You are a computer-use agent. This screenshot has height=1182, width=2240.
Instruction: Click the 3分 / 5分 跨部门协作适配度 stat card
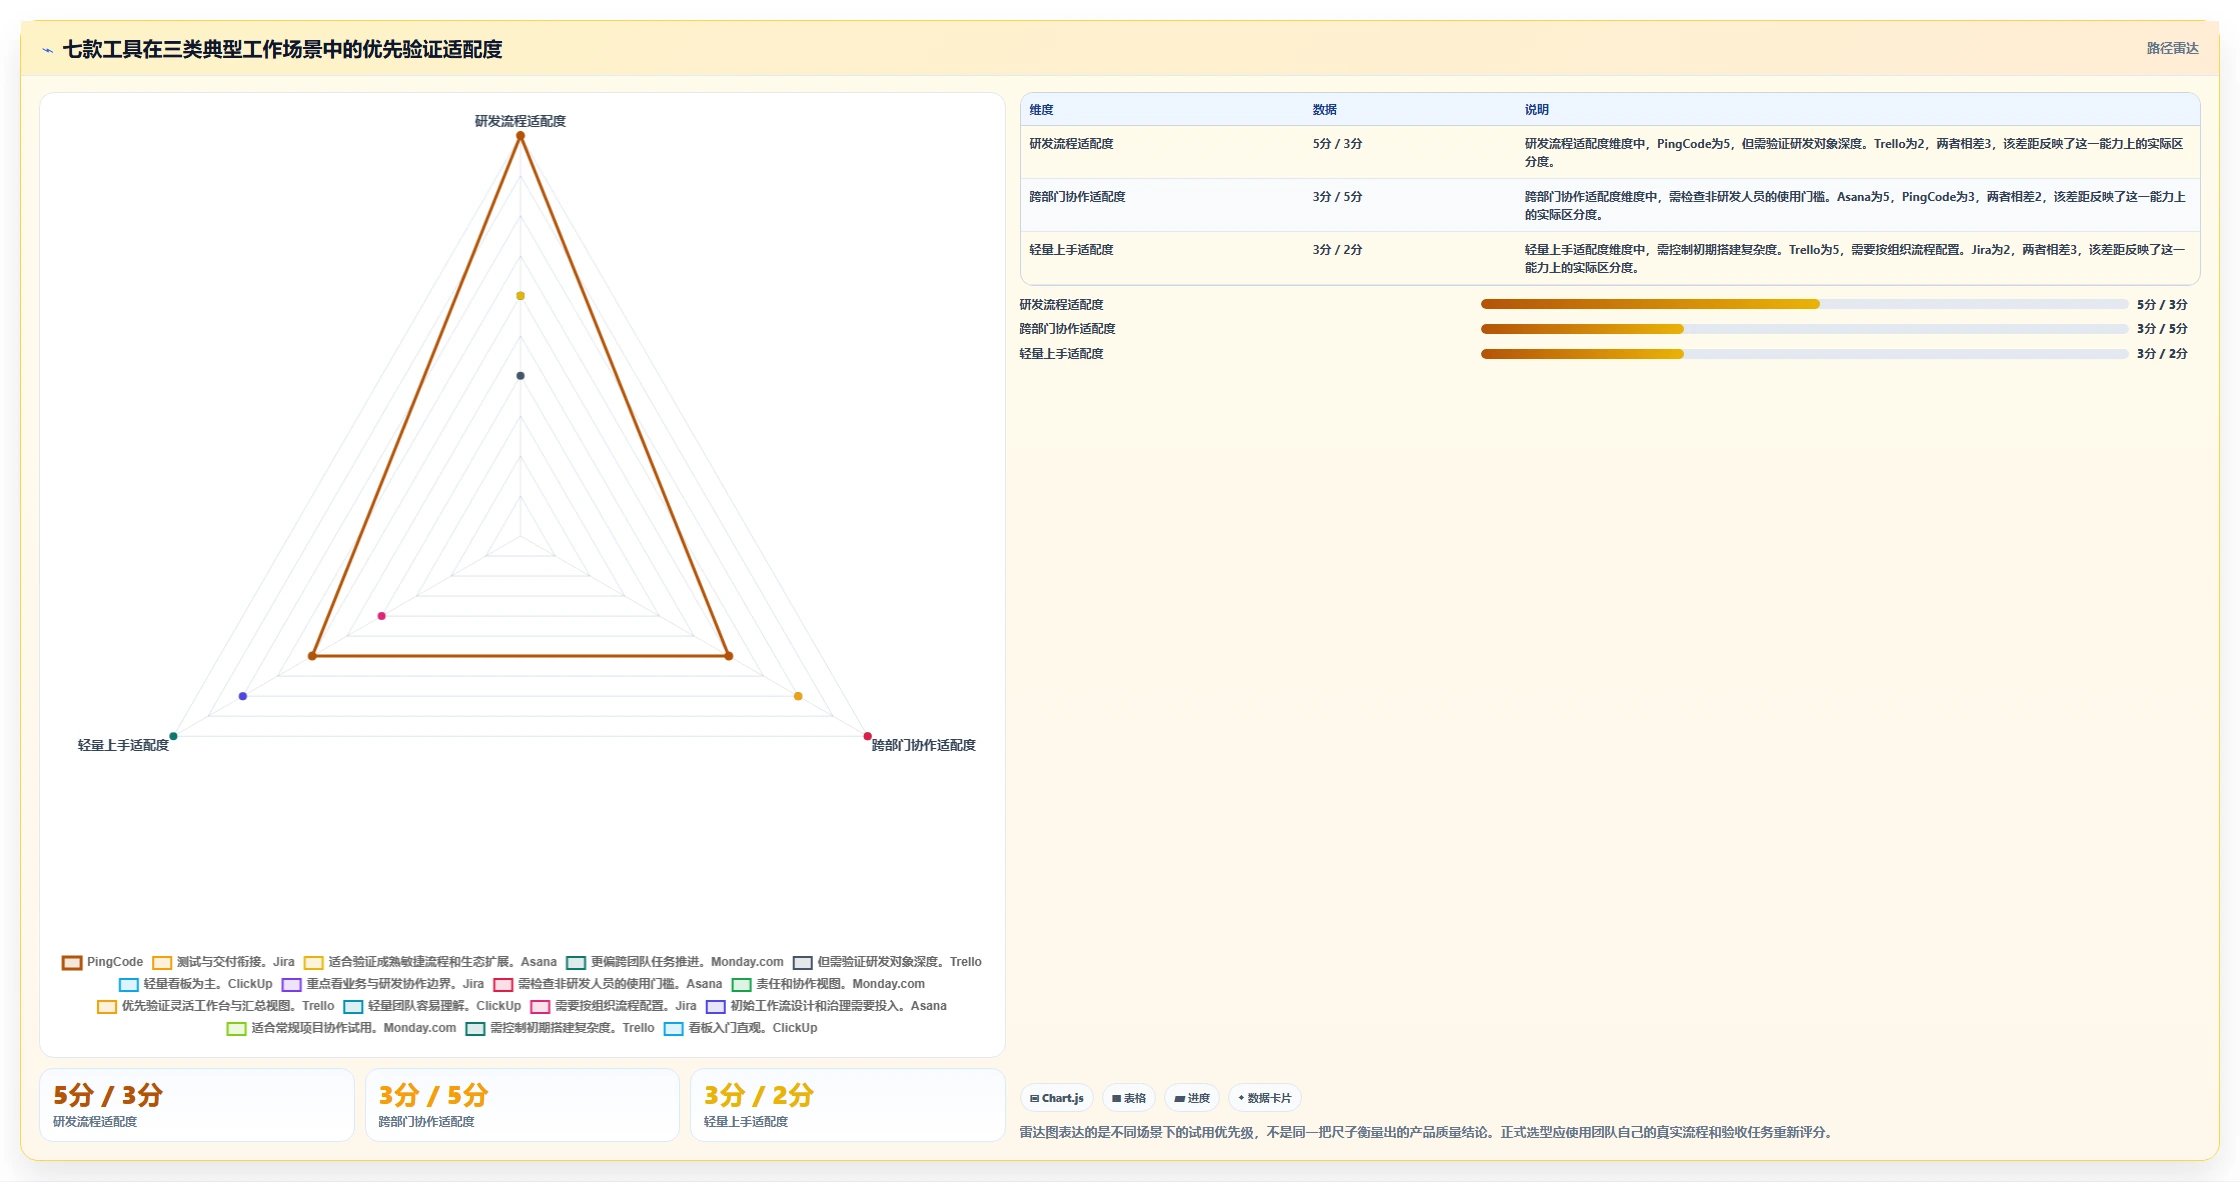522,1105
